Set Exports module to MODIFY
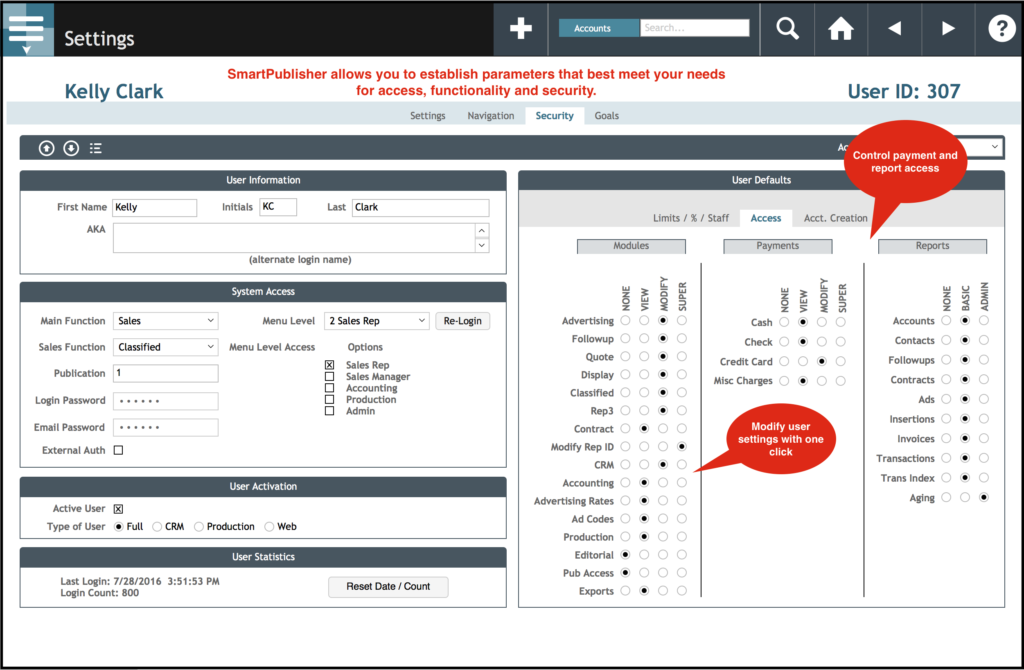1024x670 pixels. [663, 590]
